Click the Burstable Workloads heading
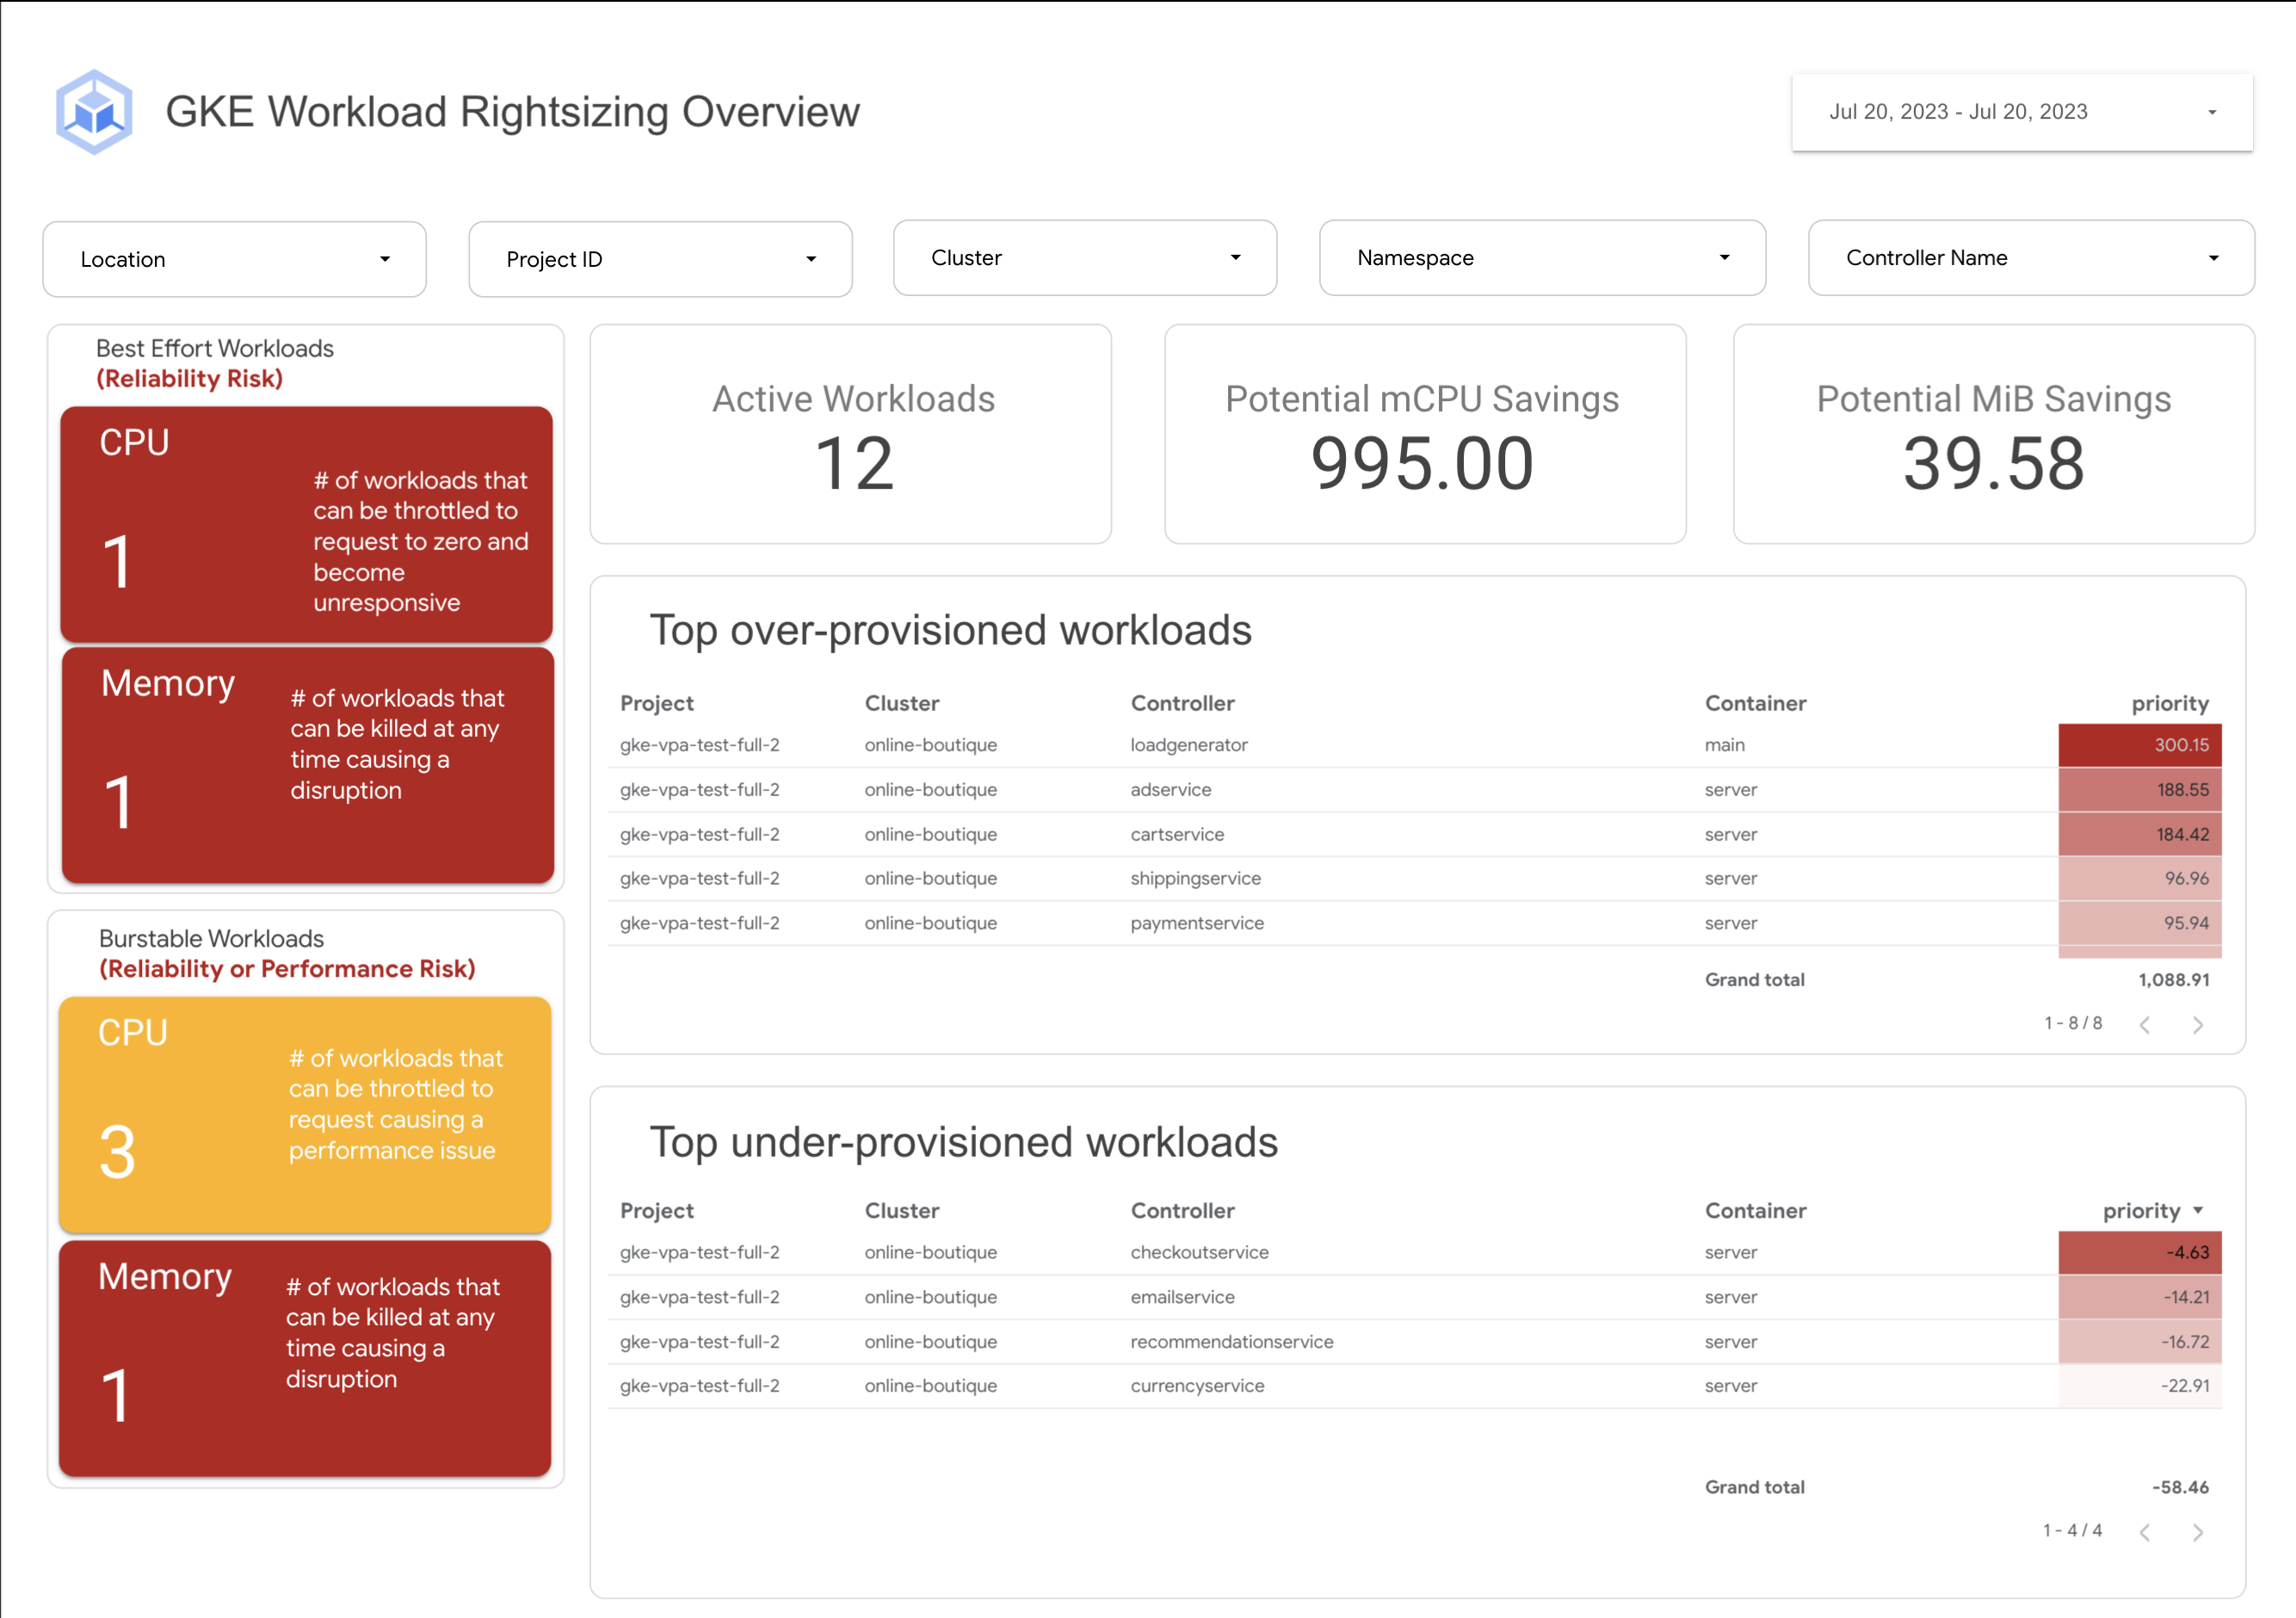Viewport: 2296px width, 1618px height. click(x=211, y=939)
